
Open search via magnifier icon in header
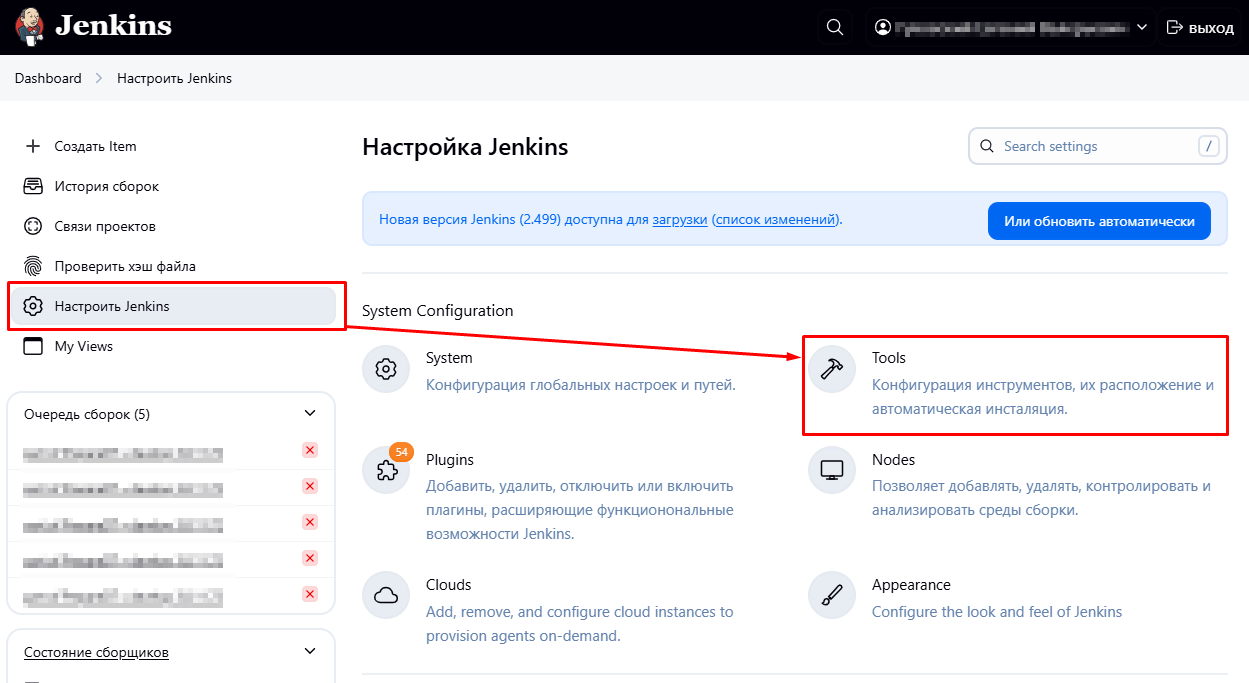[x=835, y=27]
